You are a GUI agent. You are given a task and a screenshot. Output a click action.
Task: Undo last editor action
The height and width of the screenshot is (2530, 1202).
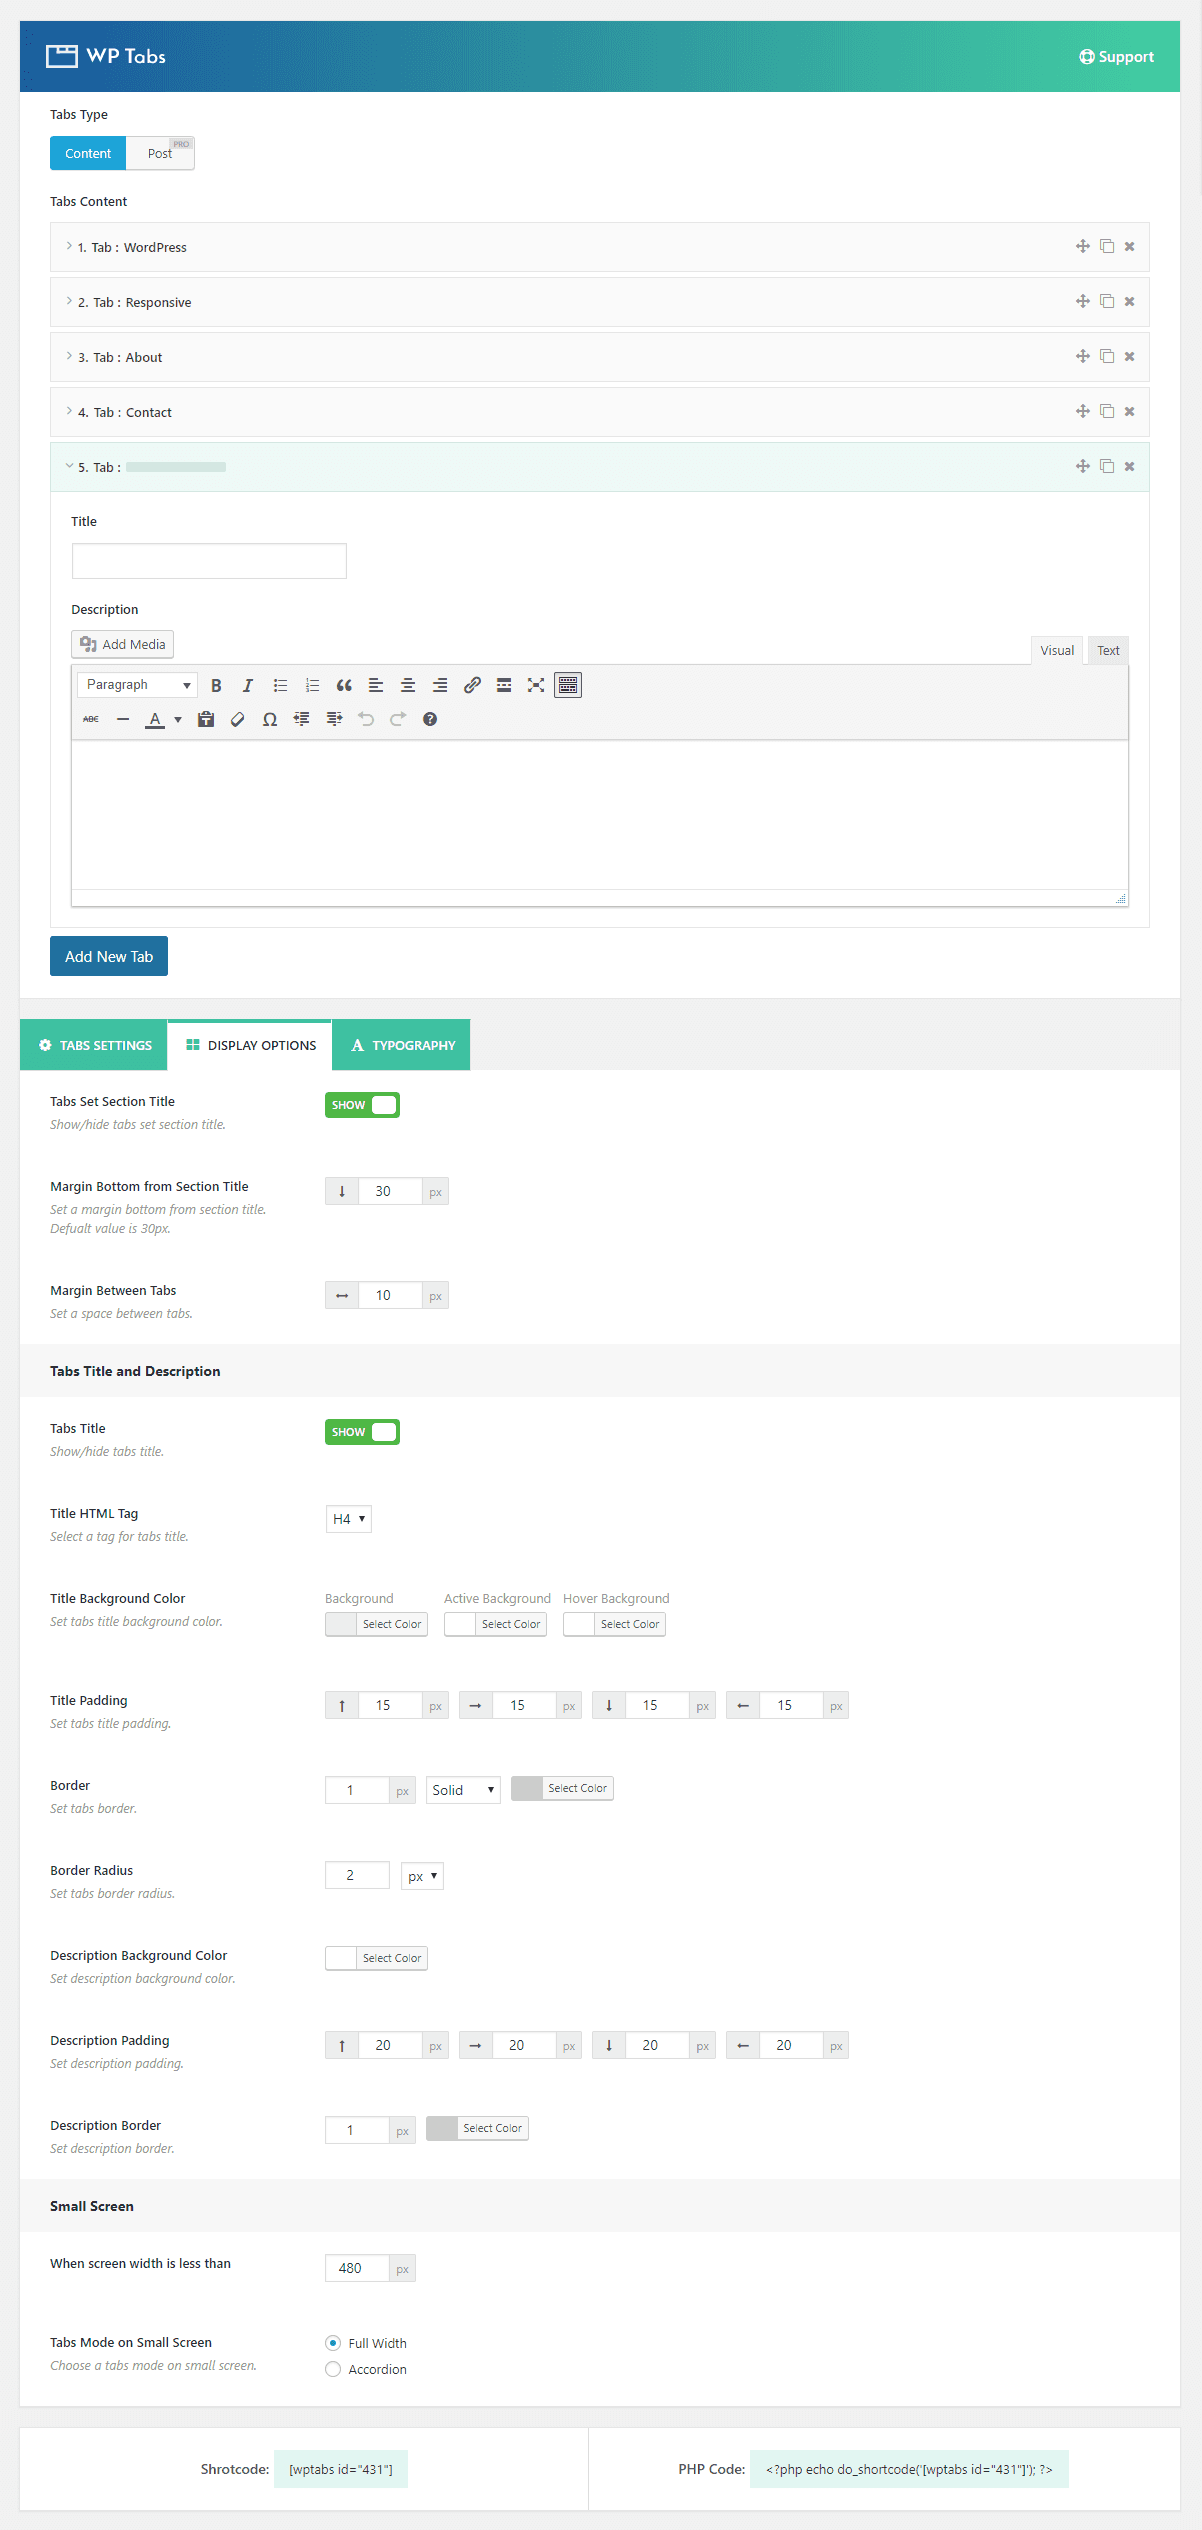point(366,719)
